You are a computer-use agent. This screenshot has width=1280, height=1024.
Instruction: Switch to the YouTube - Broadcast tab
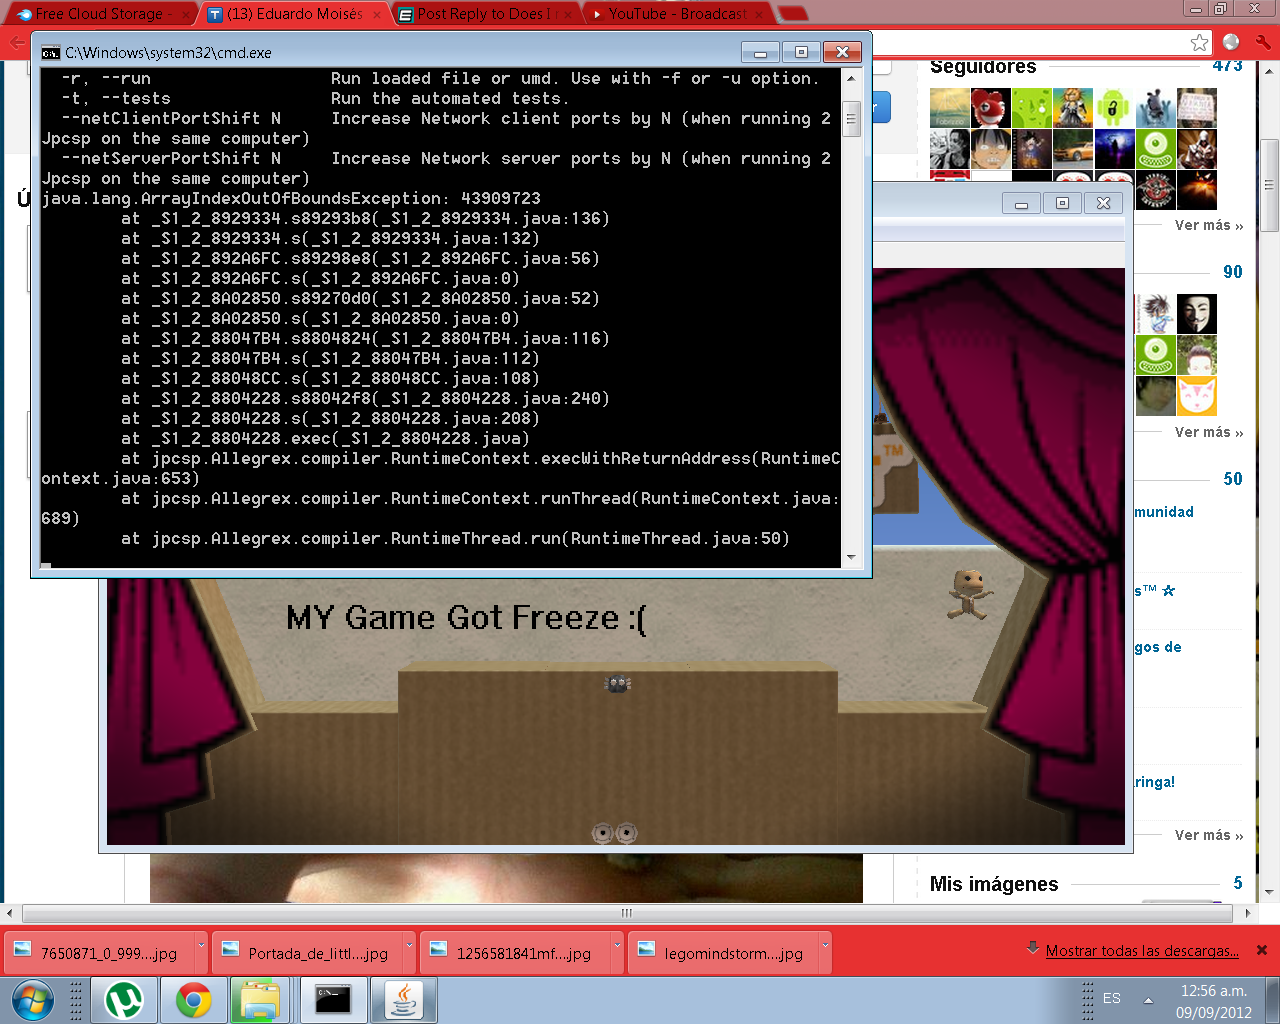click(677, 14)
